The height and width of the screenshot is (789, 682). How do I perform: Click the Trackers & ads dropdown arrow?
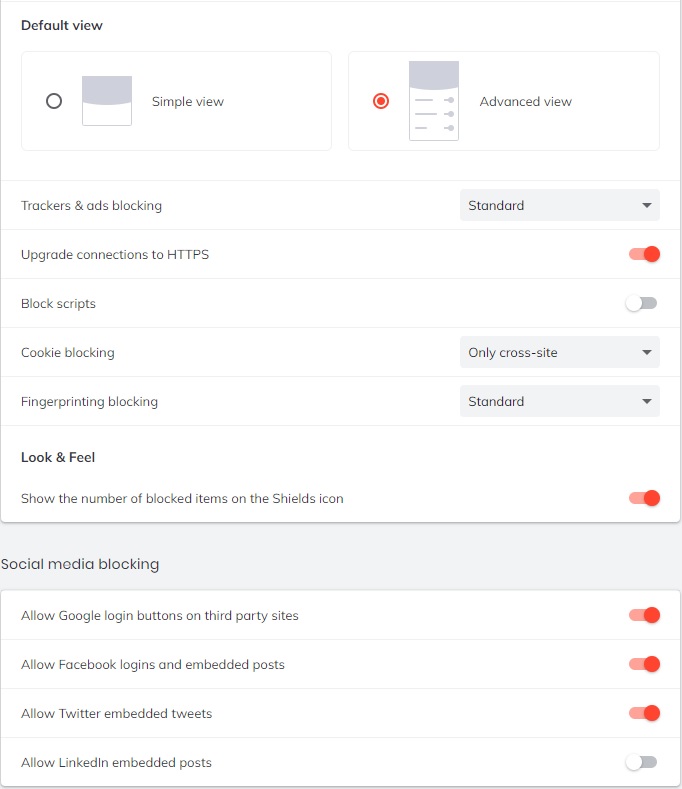pyautogui.click(x=646, y=206)
